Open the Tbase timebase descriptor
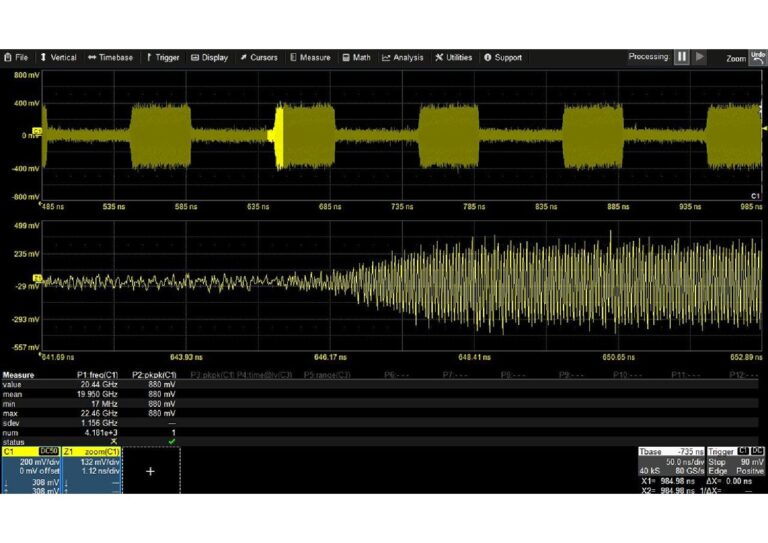This screenshot has height=543, width=768. coord(671,461)
